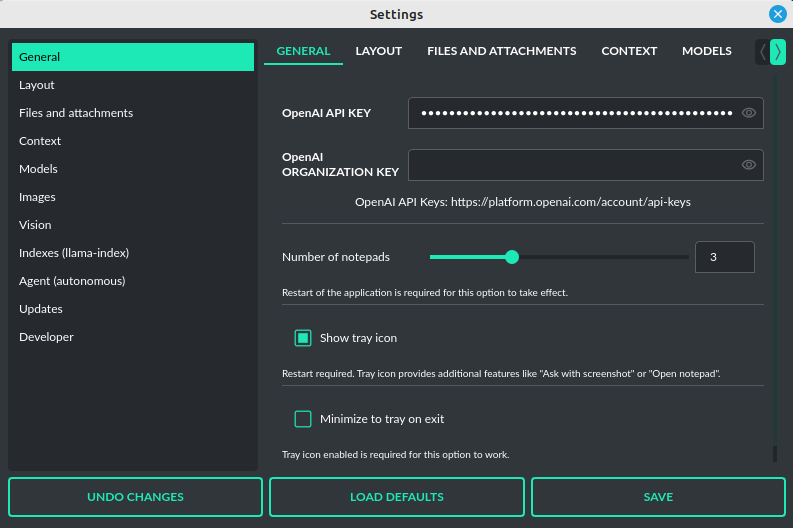Enable Minimize to tray on exit
This screenshot has width=793, height=528.
(x=303, y=419)
